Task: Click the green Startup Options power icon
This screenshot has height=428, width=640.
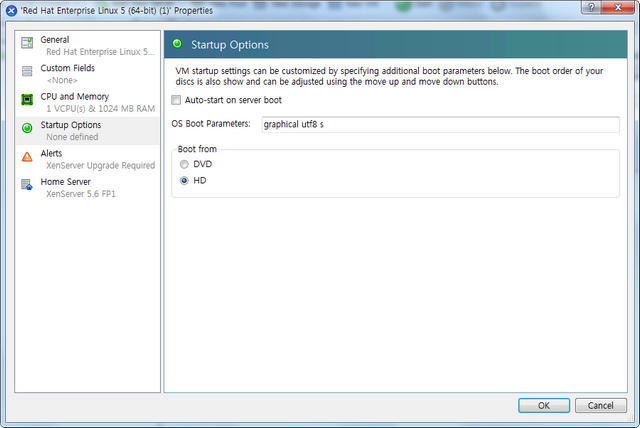Action: 27,128
